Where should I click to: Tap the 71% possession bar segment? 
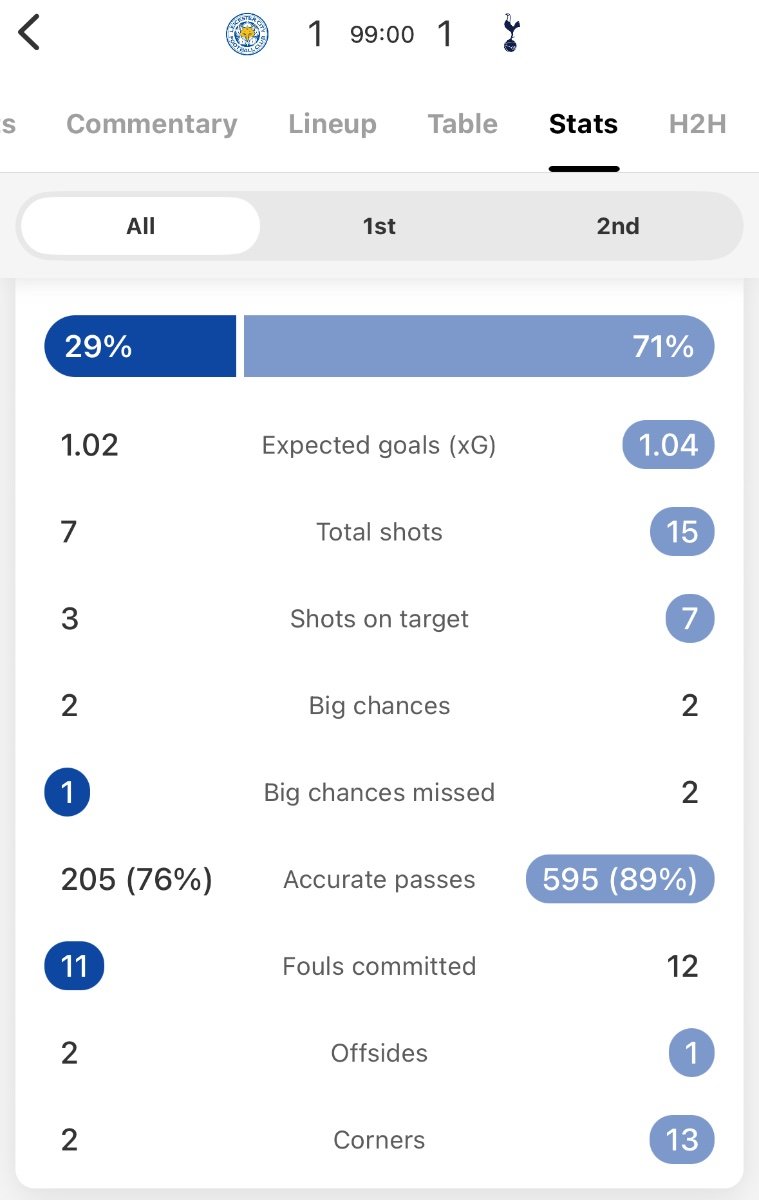[479, 346]
